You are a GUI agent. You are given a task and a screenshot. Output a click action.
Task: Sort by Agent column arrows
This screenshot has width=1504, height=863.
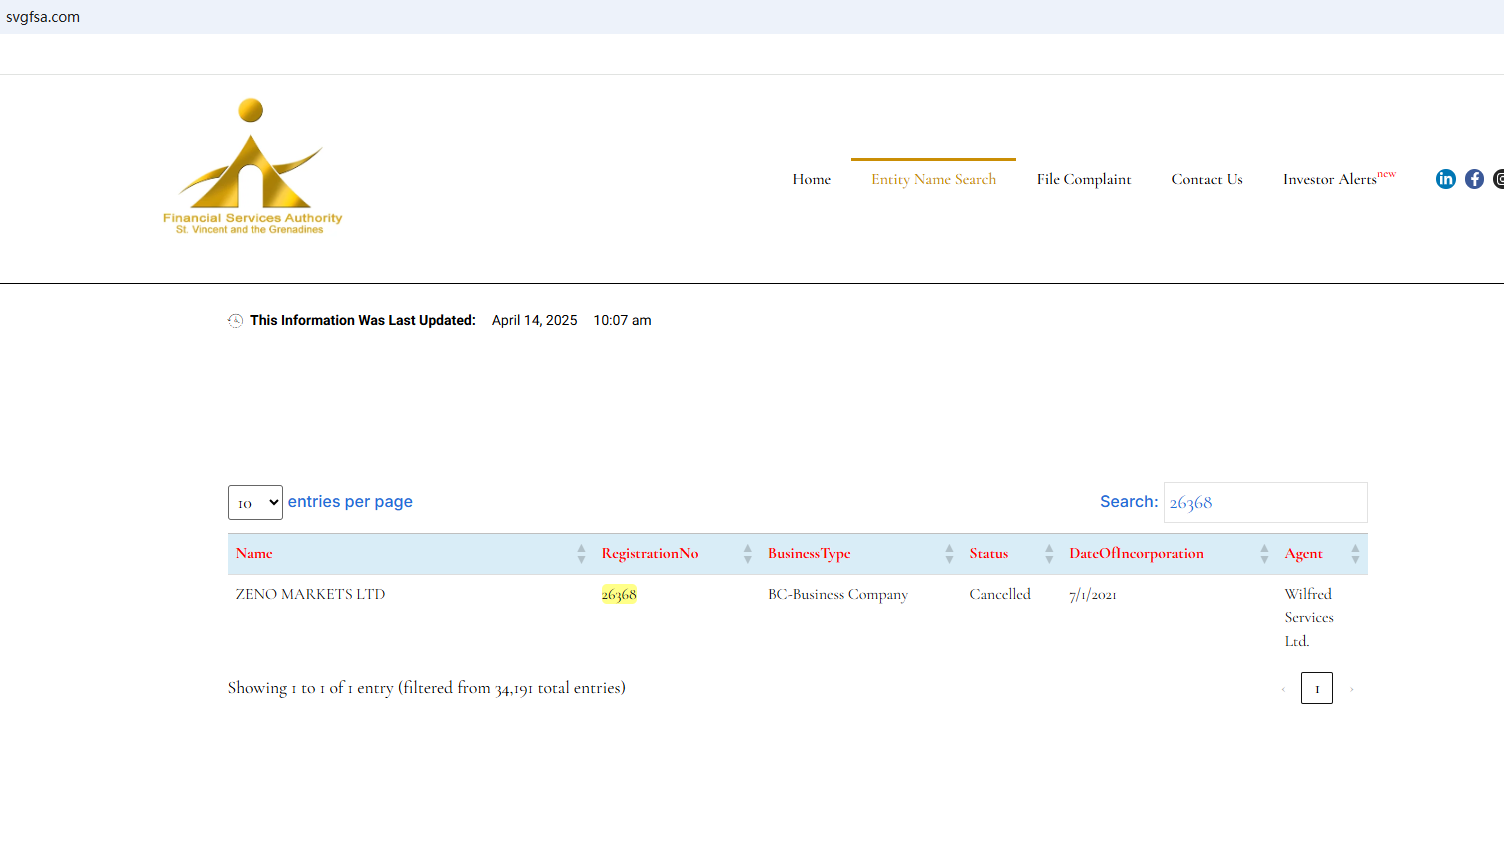(1355, 554)
